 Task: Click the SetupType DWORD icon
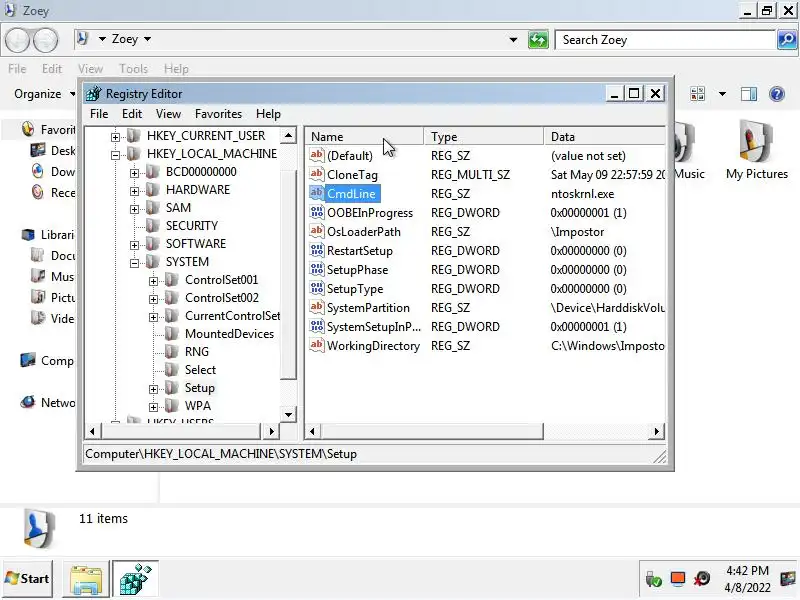point(317,288)
